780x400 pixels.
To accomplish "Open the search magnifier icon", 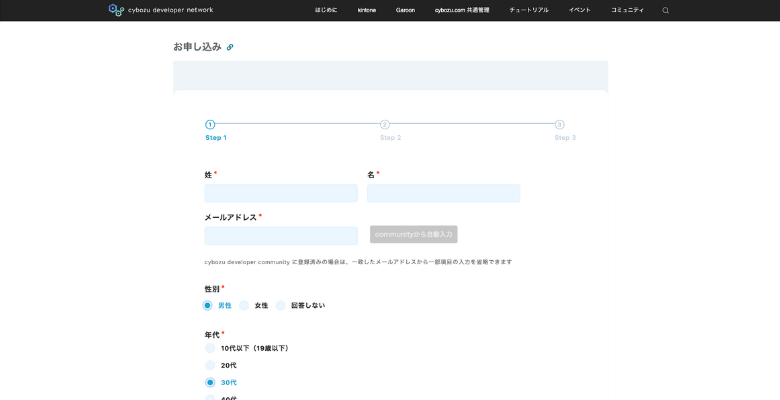I will 666,10.
